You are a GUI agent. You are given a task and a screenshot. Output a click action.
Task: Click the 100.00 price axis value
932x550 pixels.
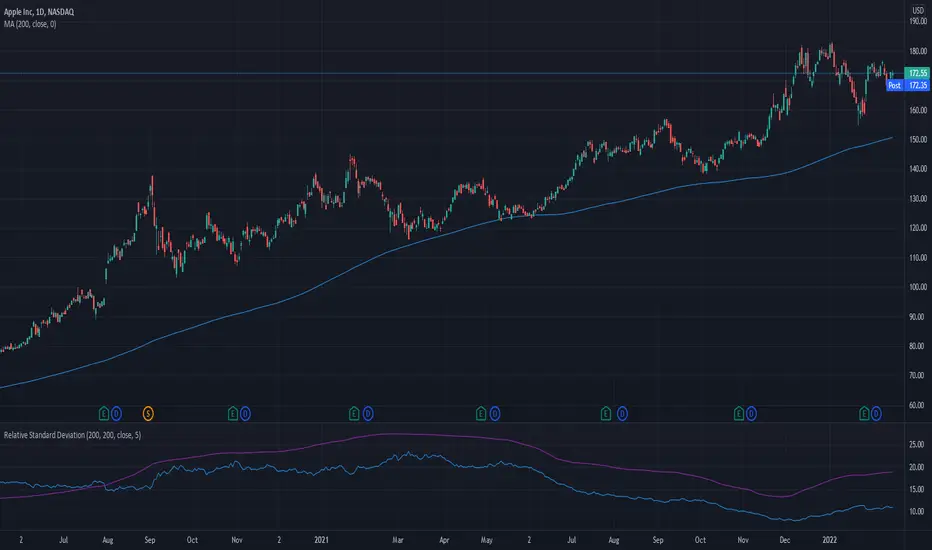click(918, 287)
